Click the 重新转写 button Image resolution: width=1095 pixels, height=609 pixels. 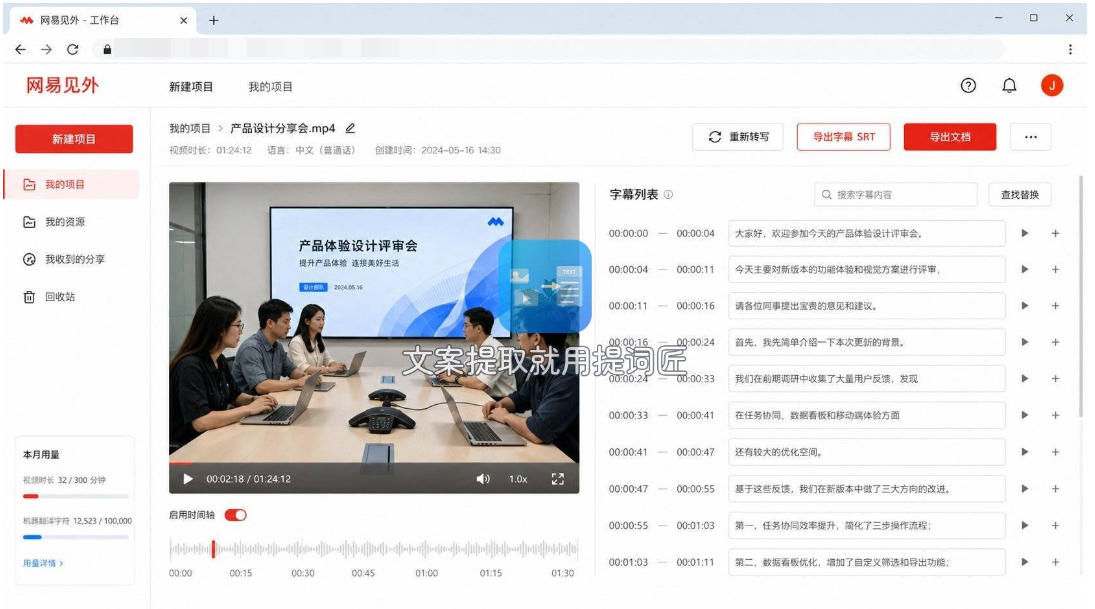click(738, 137)
